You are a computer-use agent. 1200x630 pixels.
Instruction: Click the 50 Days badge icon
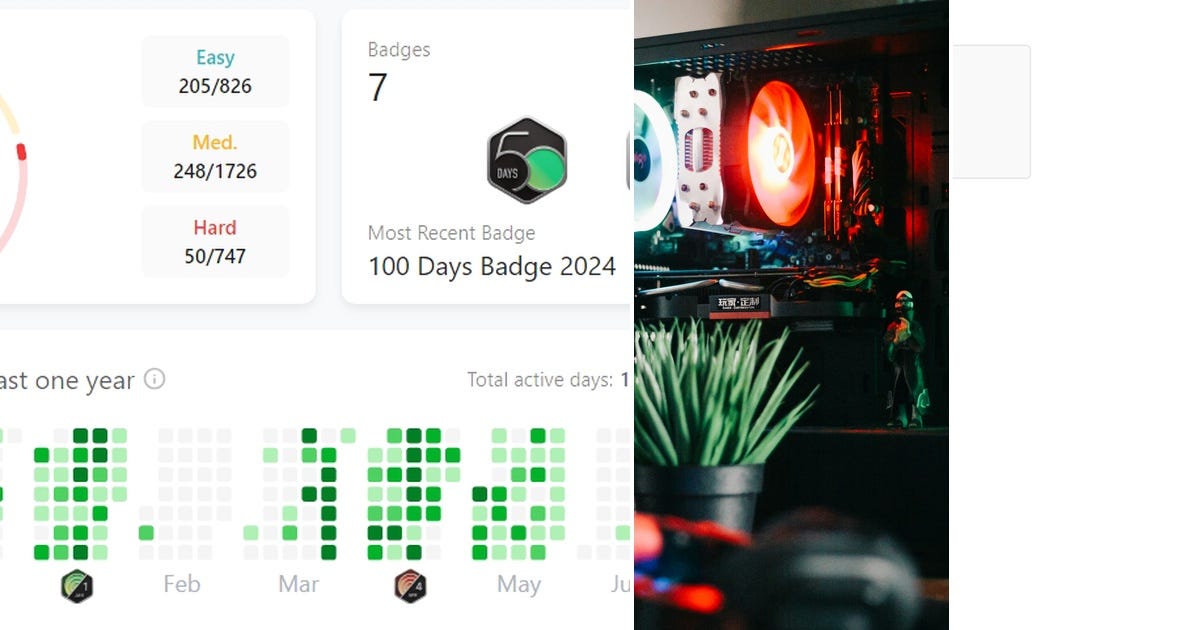point(527,161)
